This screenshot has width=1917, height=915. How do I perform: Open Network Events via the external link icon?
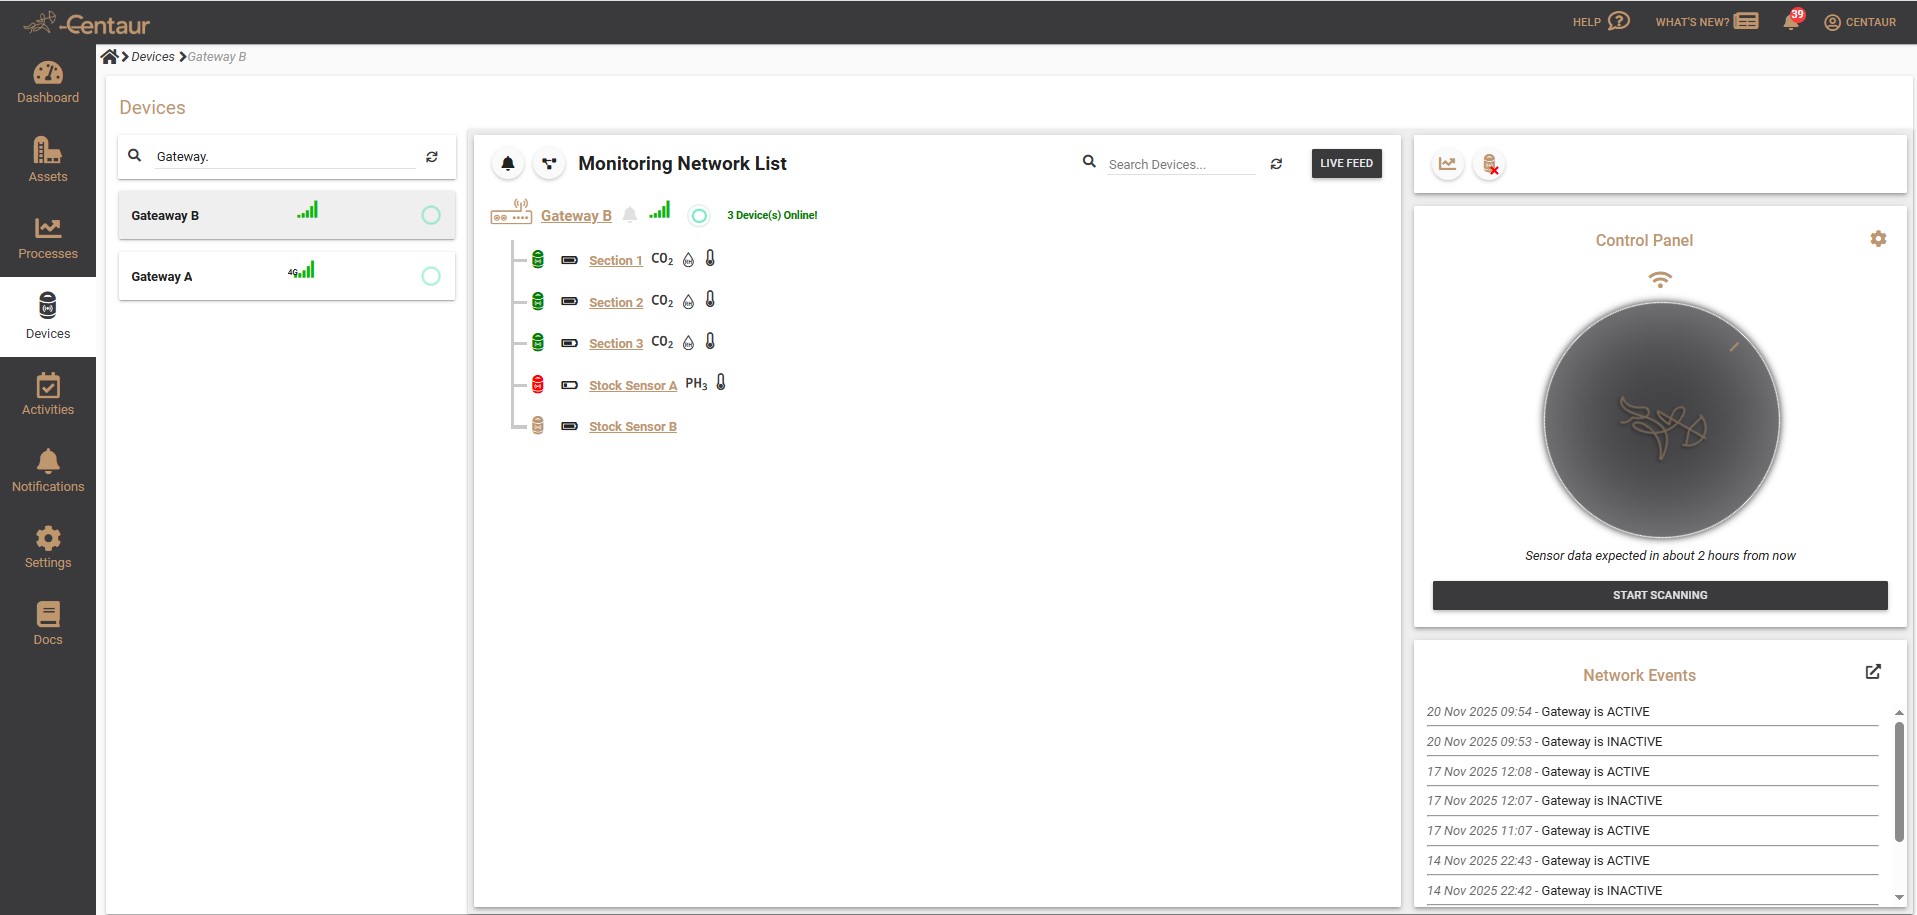pos(1872,671)
